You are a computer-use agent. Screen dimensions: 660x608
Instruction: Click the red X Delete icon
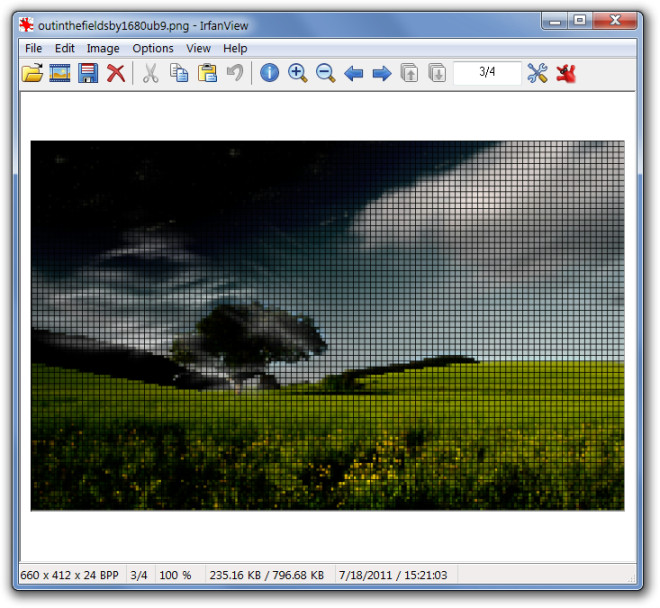116,73
